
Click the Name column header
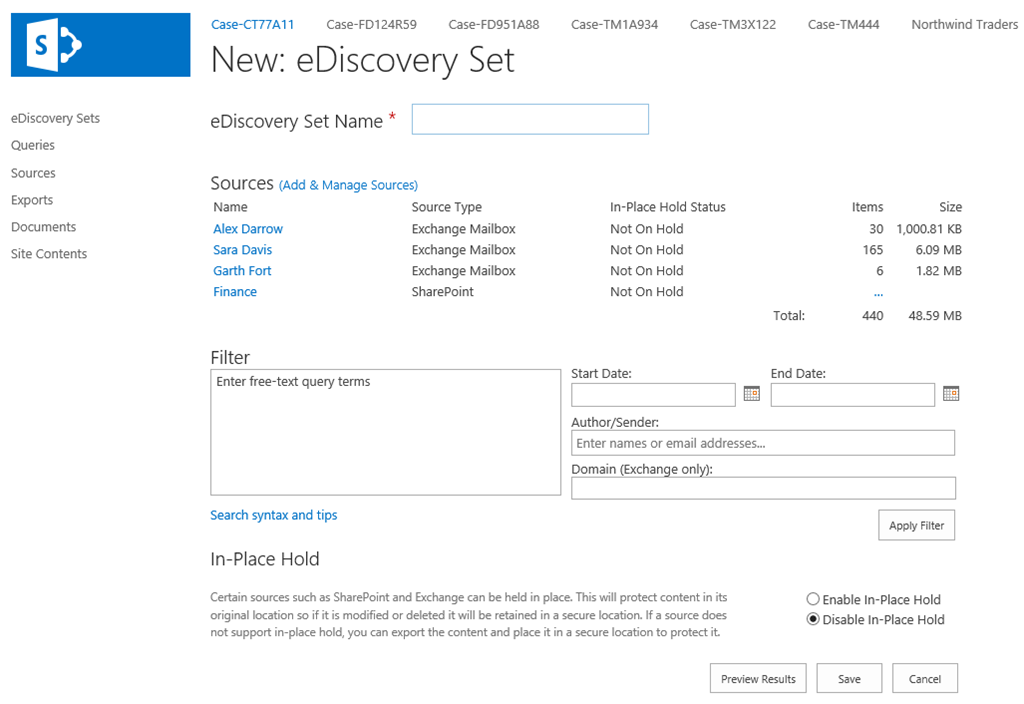pos(231,207)
